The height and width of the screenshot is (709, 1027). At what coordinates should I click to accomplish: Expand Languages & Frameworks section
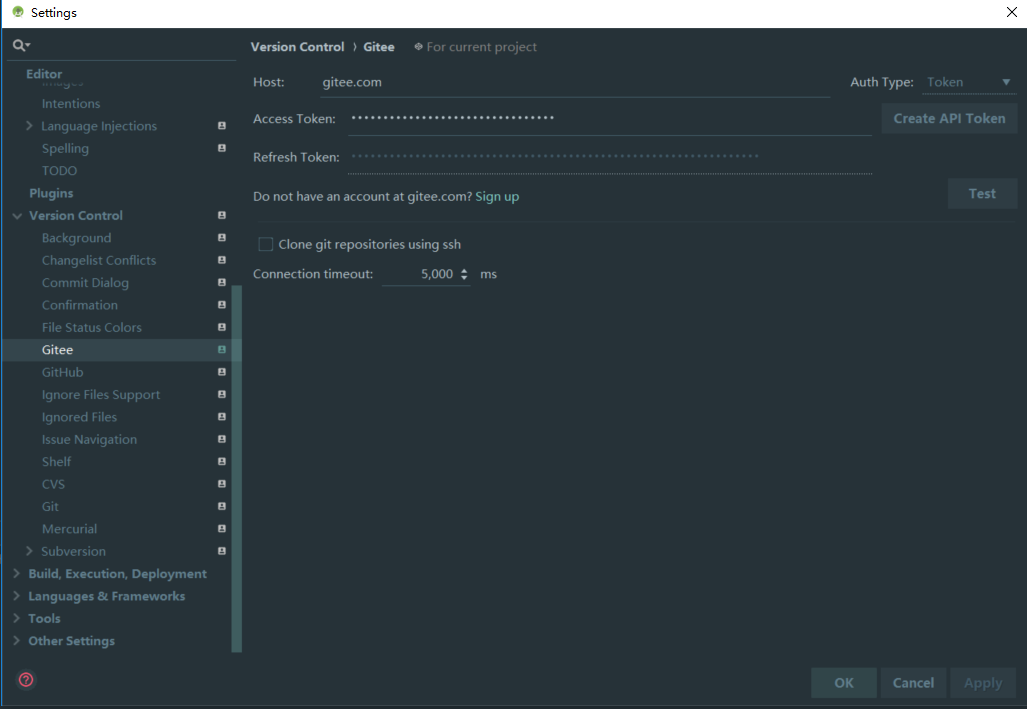(16, 596)
